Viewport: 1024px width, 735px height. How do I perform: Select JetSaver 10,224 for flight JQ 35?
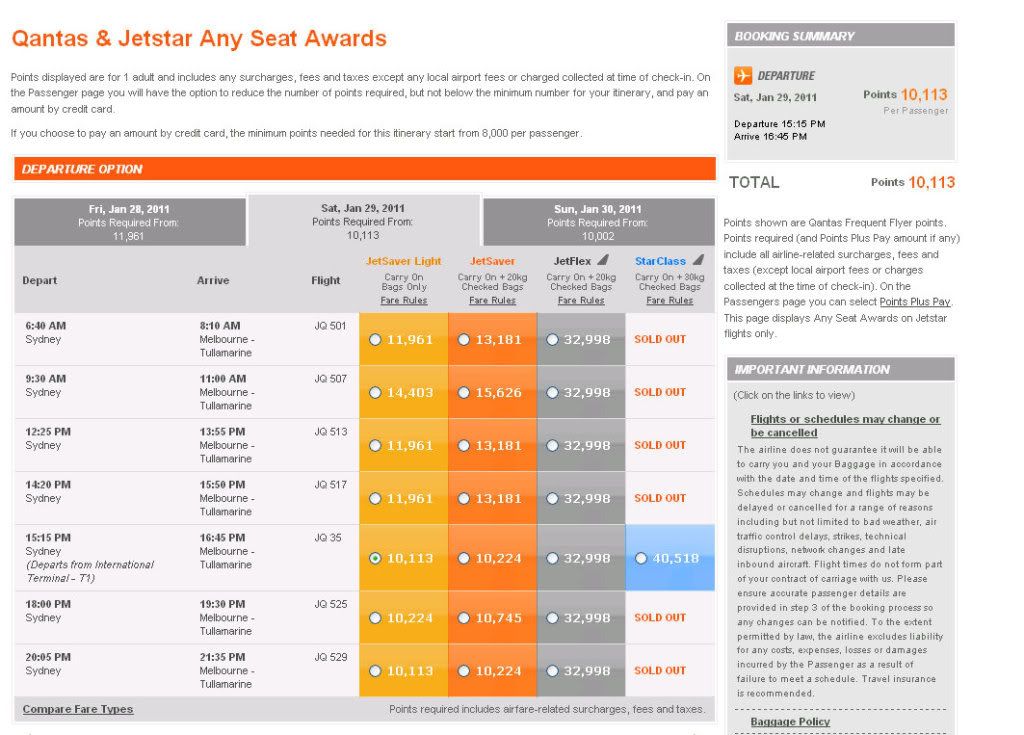464,559
